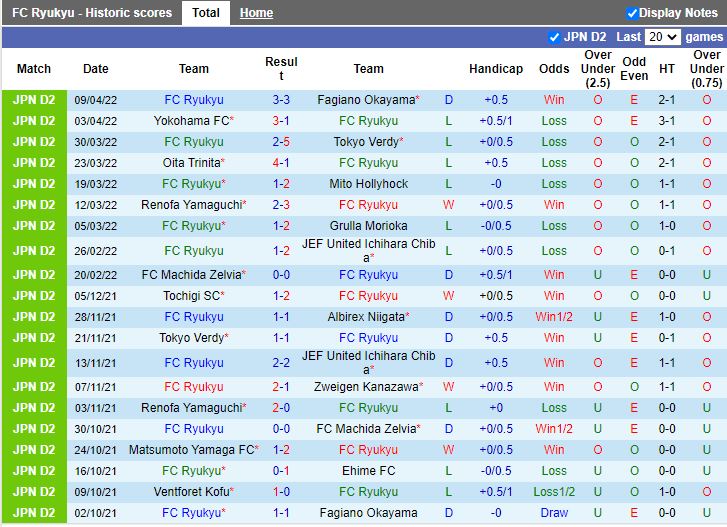Open the 3-3 result link

tap(281, 100)
